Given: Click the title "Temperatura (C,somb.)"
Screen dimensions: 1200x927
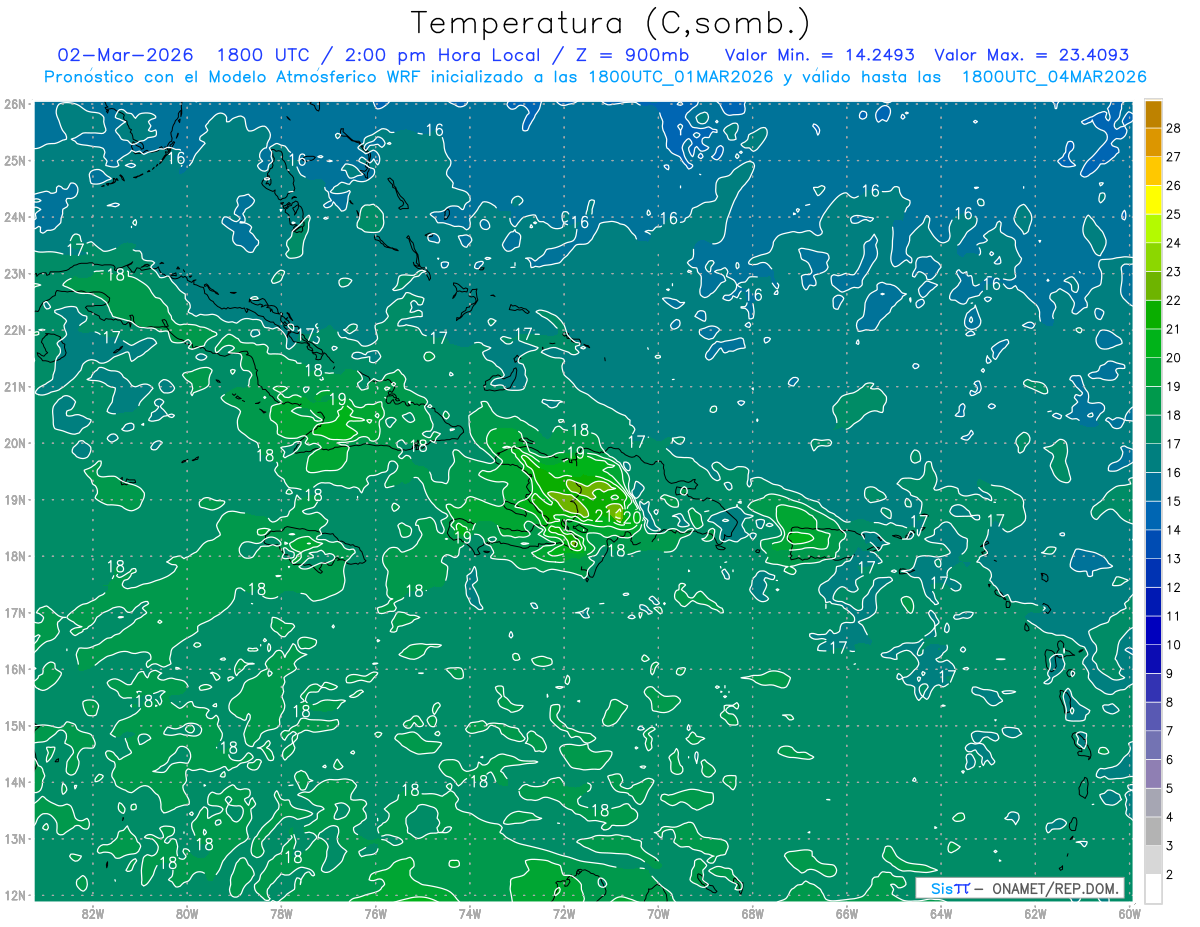Looking at the screenshot, I should [x=611, y=24].
